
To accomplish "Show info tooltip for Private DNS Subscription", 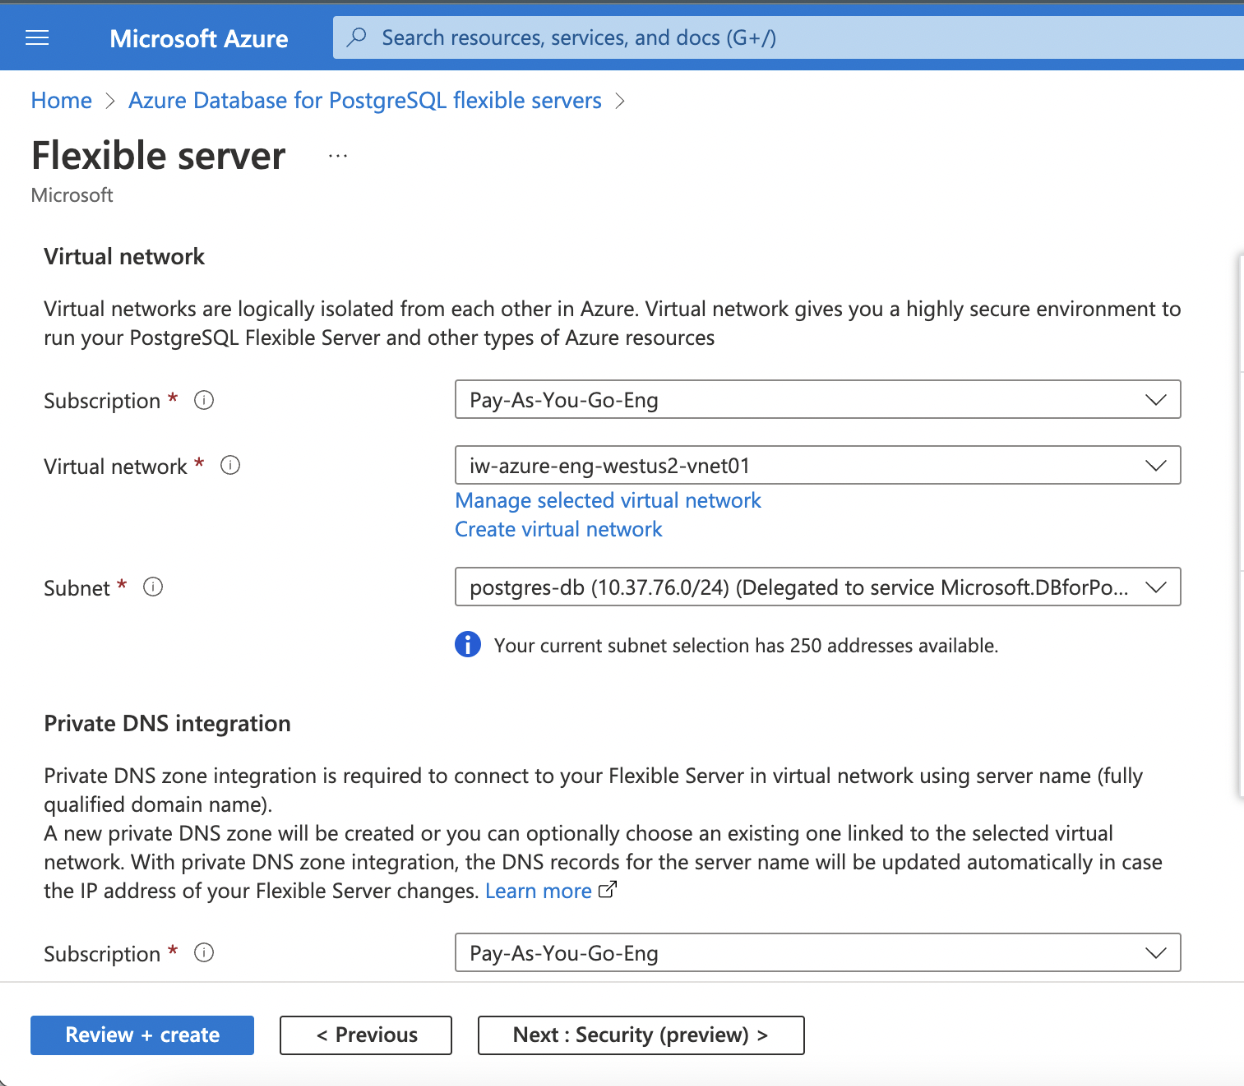I will point(204,953).
